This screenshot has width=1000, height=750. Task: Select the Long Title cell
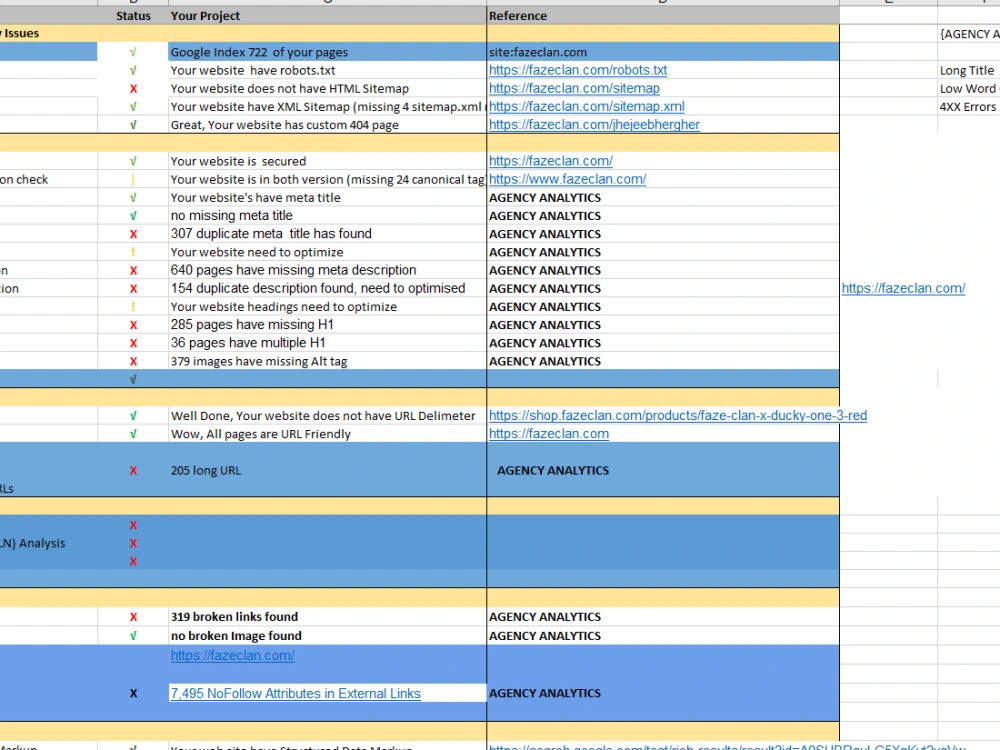[968, 70]
